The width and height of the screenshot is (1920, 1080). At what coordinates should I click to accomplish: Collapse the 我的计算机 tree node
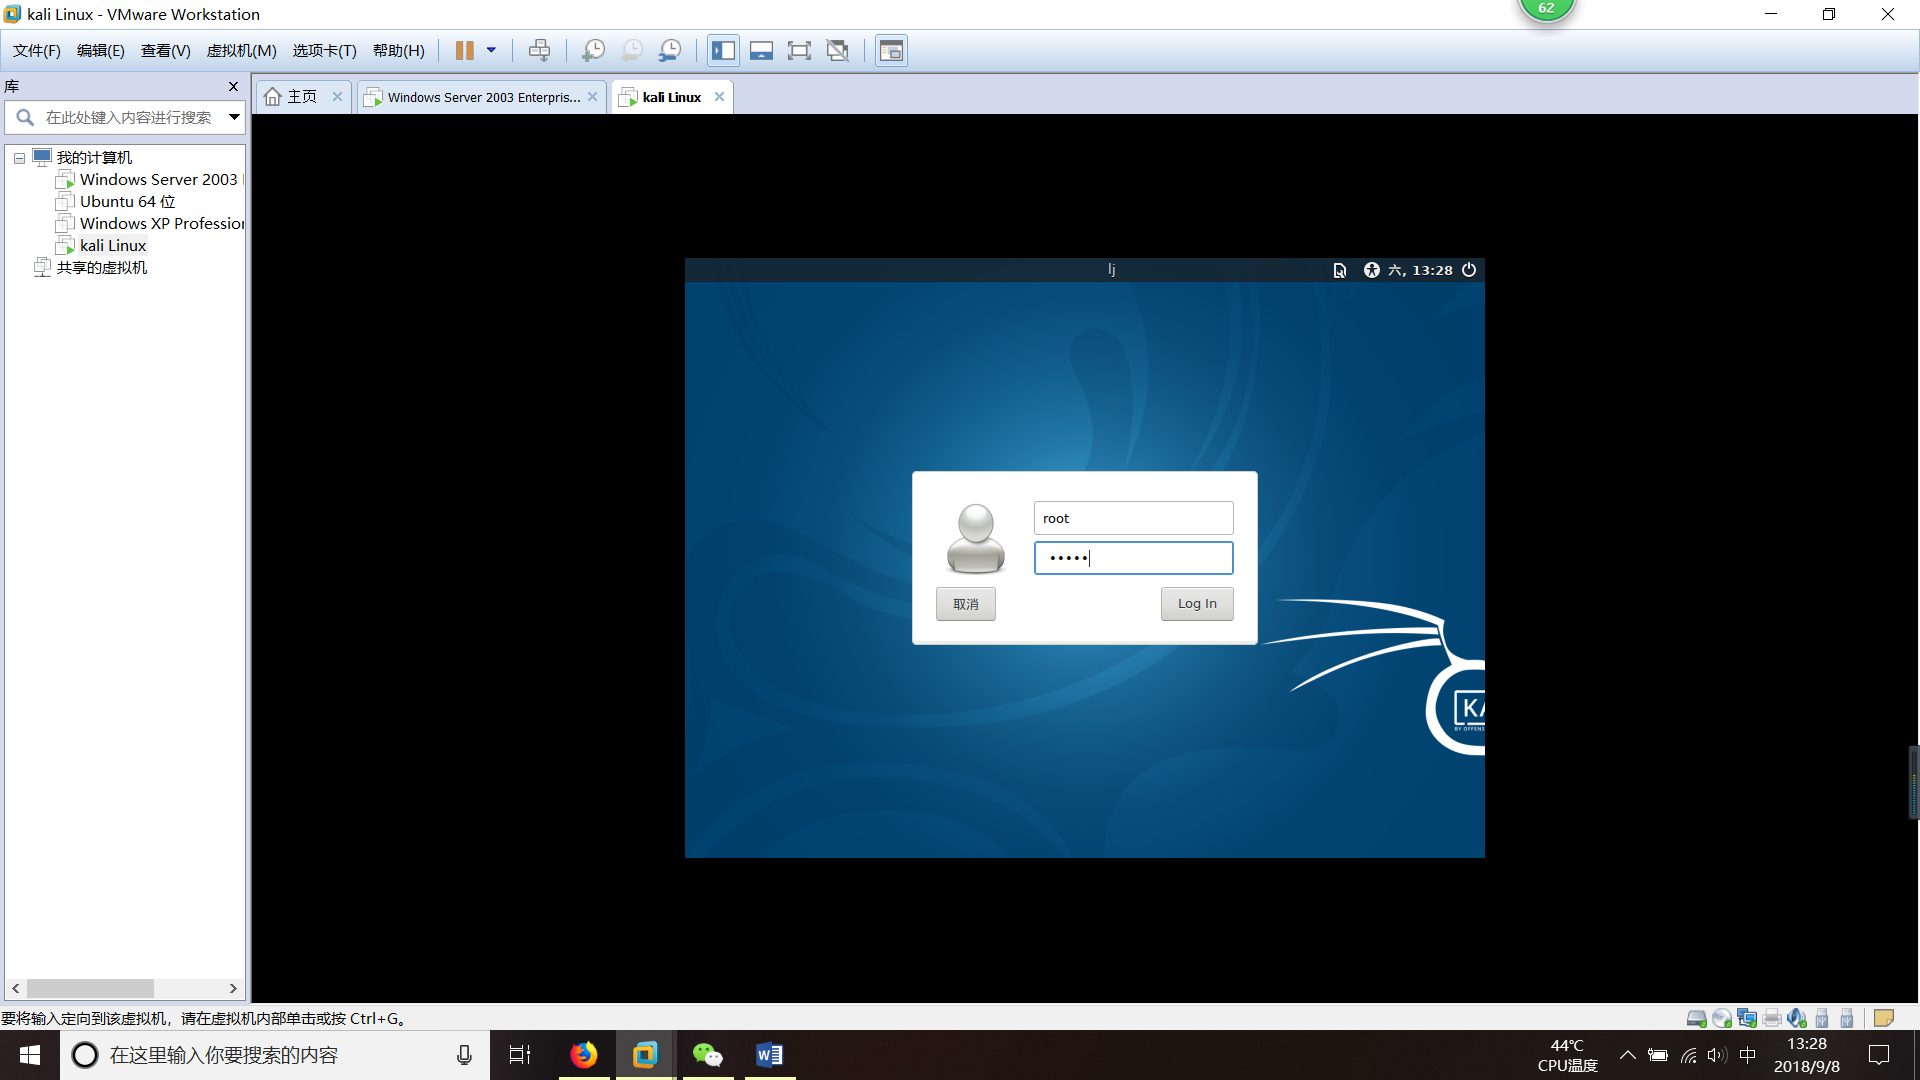[x=19, y=158]
